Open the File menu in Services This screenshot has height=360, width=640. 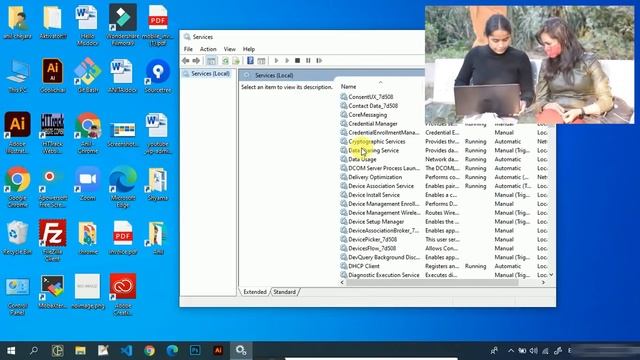click(188, 49)
